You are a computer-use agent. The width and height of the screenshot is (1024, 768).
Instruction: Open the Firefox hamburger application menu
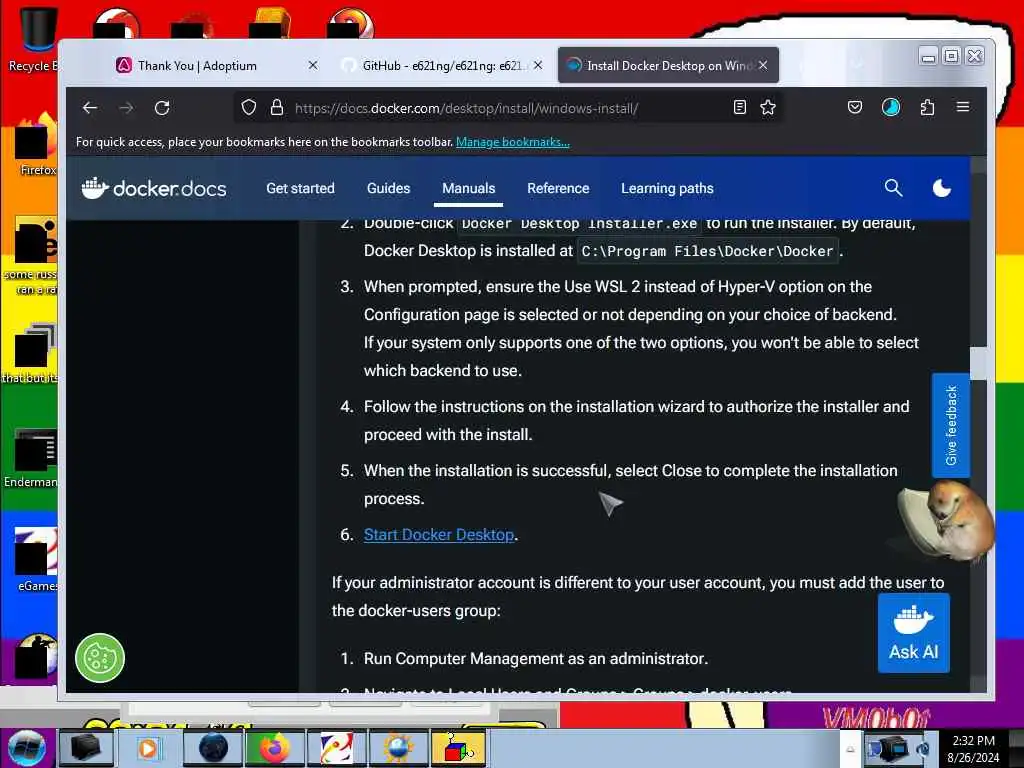point(963,108)
